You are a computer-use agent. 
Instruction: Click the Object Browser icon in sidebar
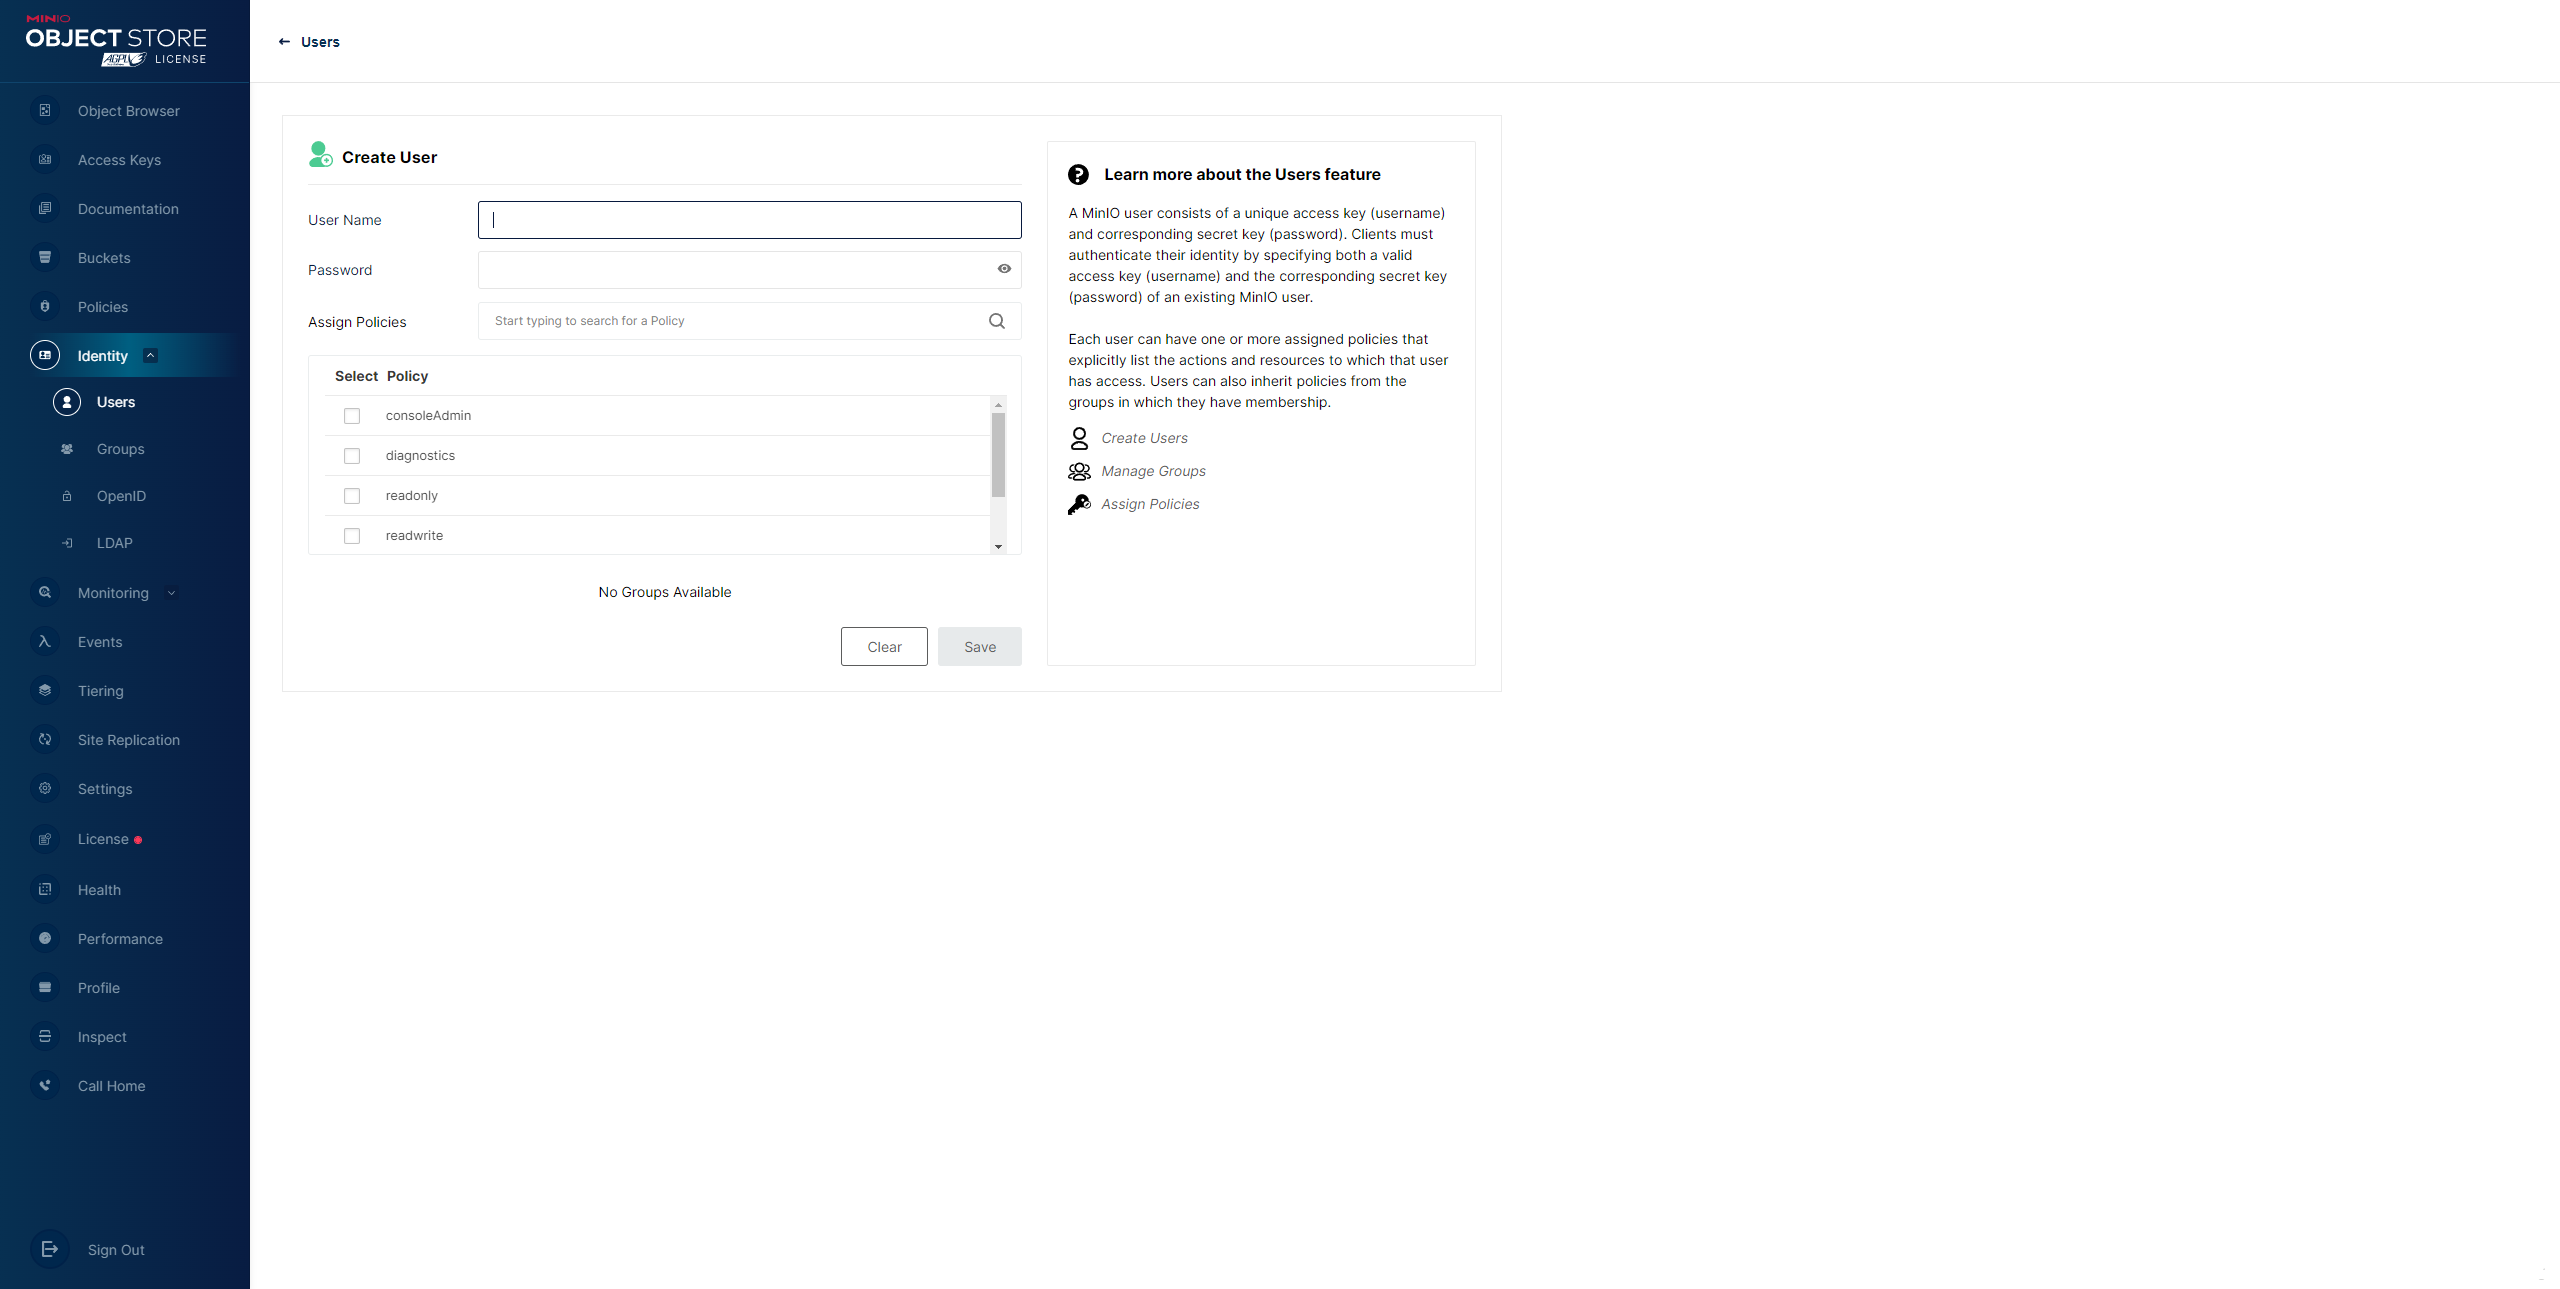point(44,110)
